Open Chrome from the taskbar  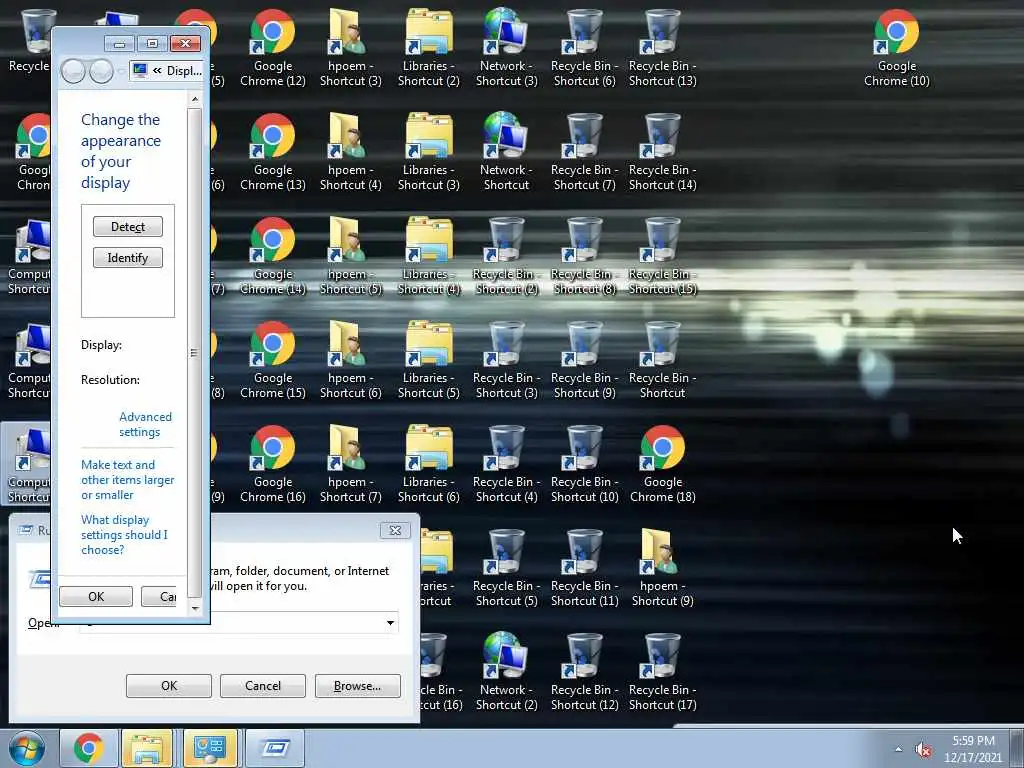[88, 748]
